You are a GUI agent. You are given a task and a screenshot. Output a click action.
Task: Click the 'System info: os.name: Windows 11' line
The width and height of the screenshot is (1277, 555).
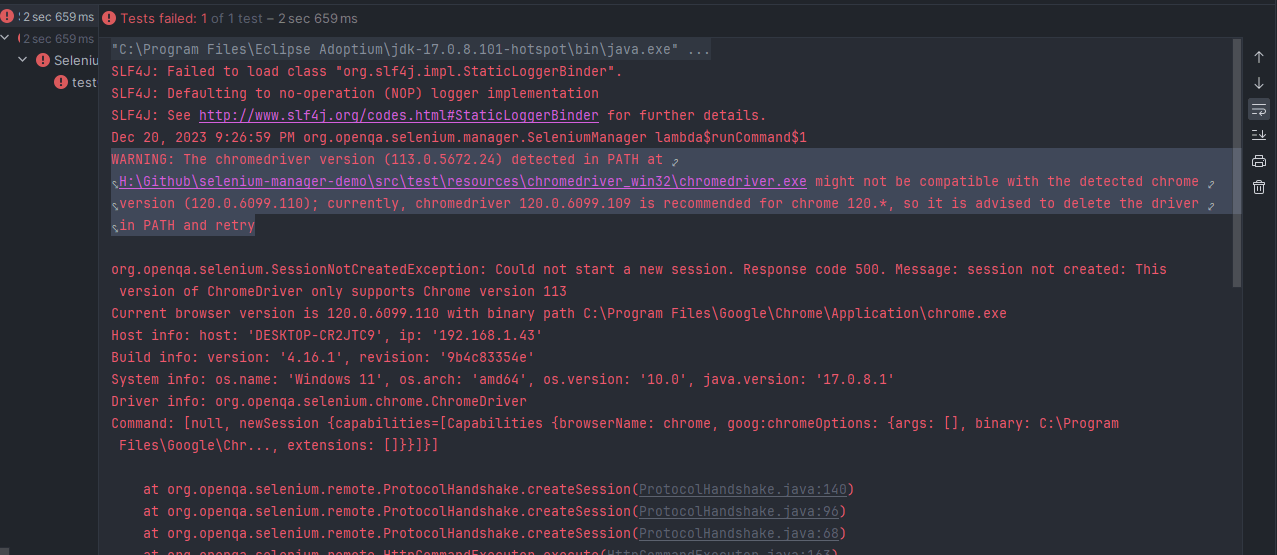[x=503, y=379]
